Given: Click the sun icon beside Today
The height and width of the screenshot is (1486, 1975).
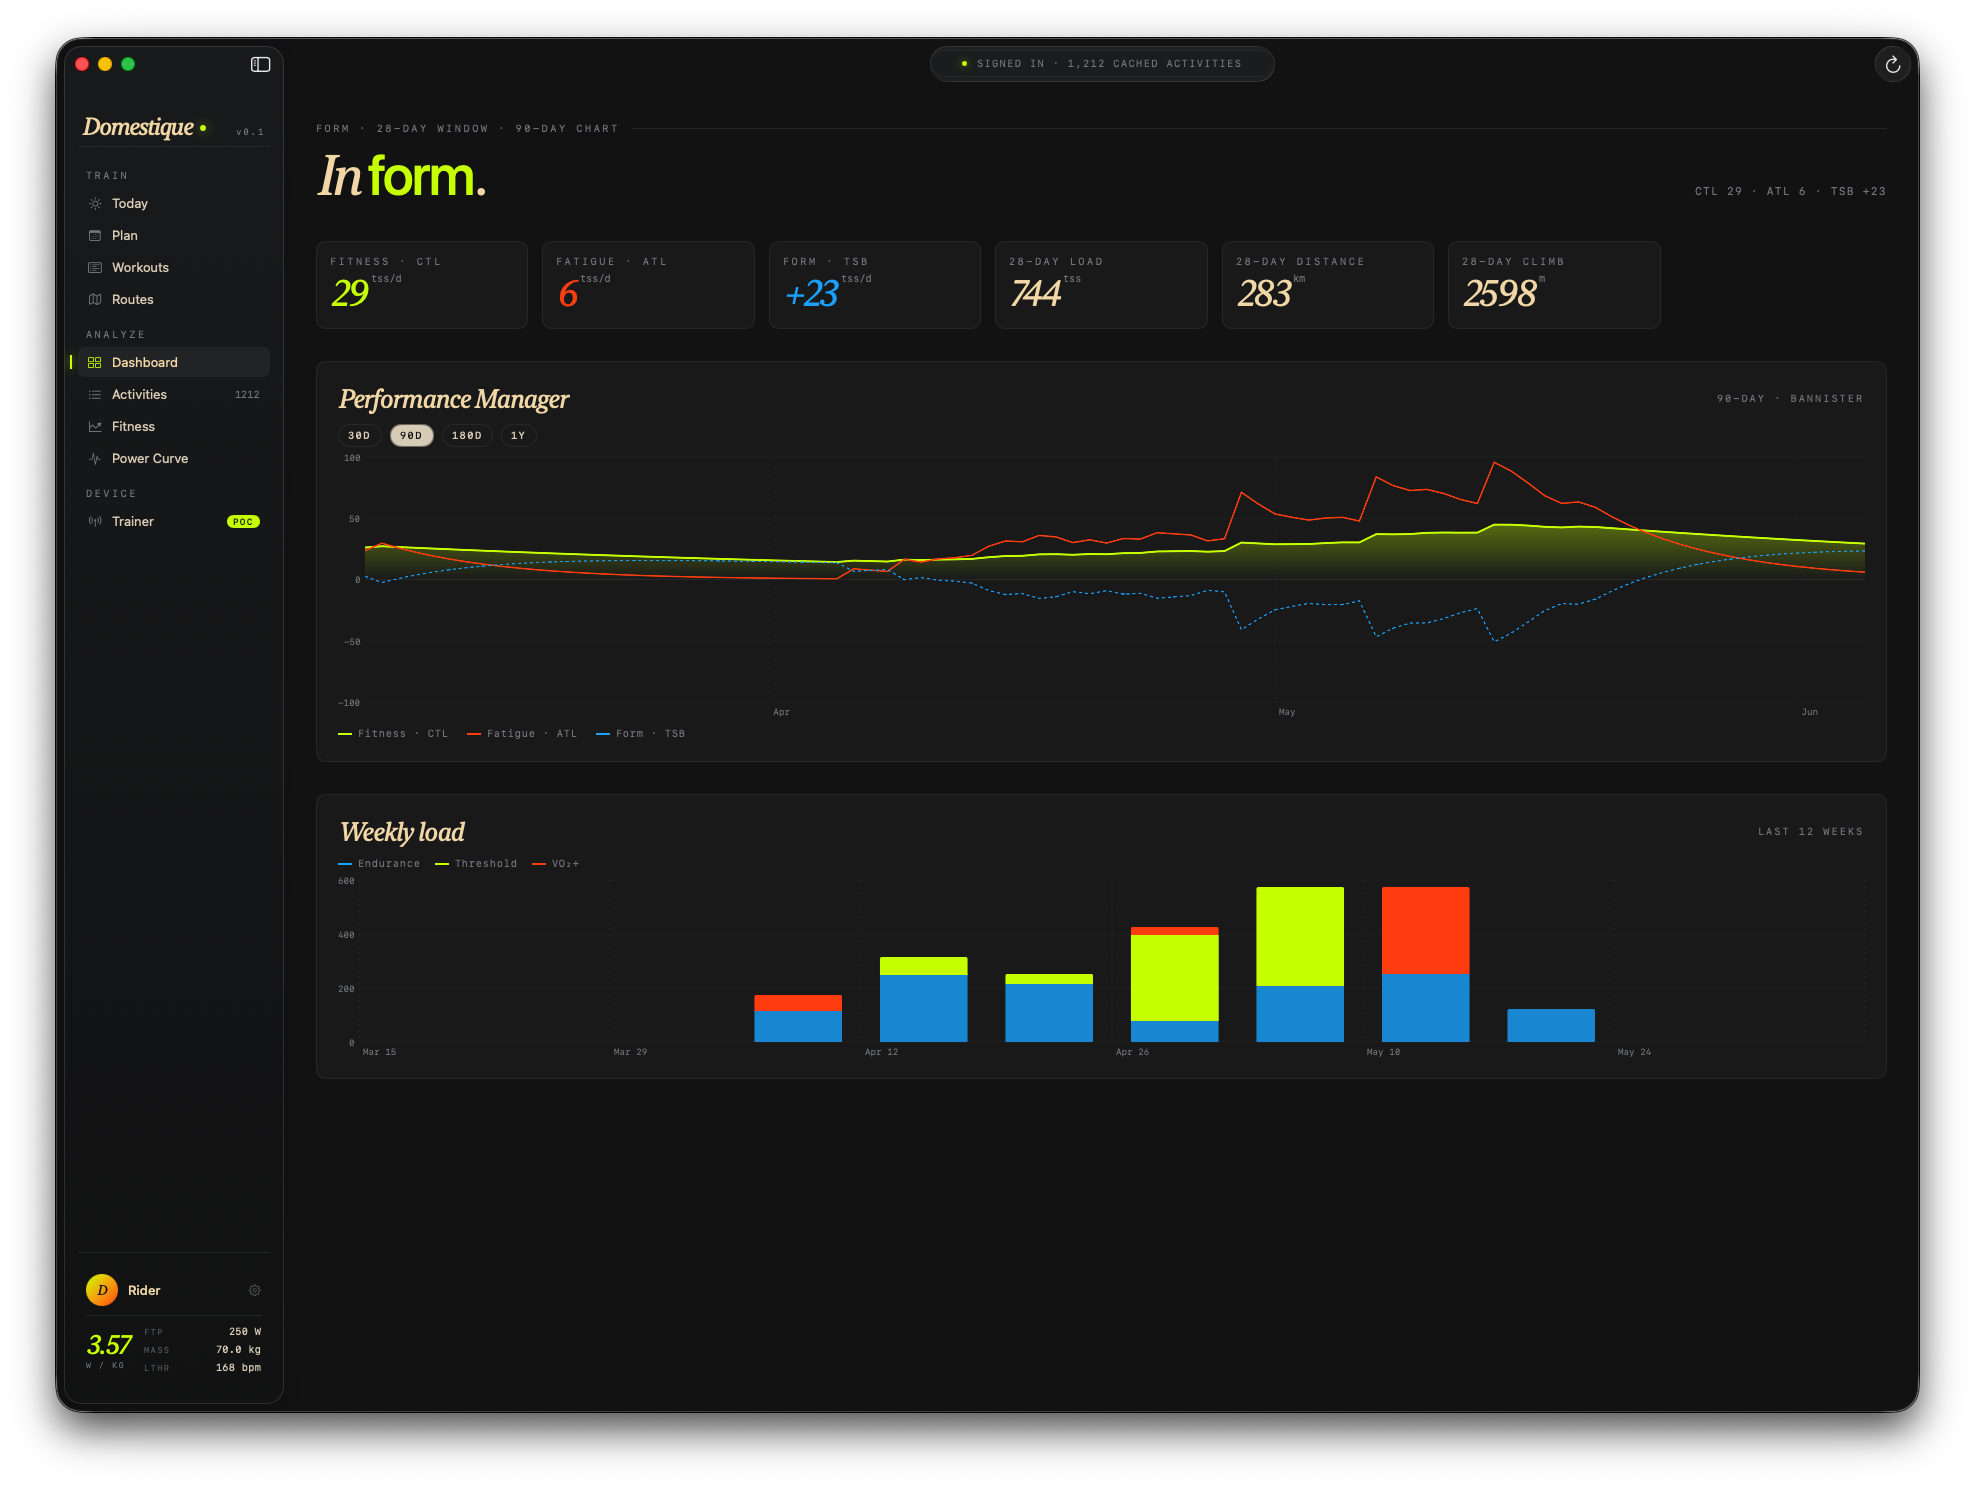Looking at the screenshot, I should click(95, 203).
